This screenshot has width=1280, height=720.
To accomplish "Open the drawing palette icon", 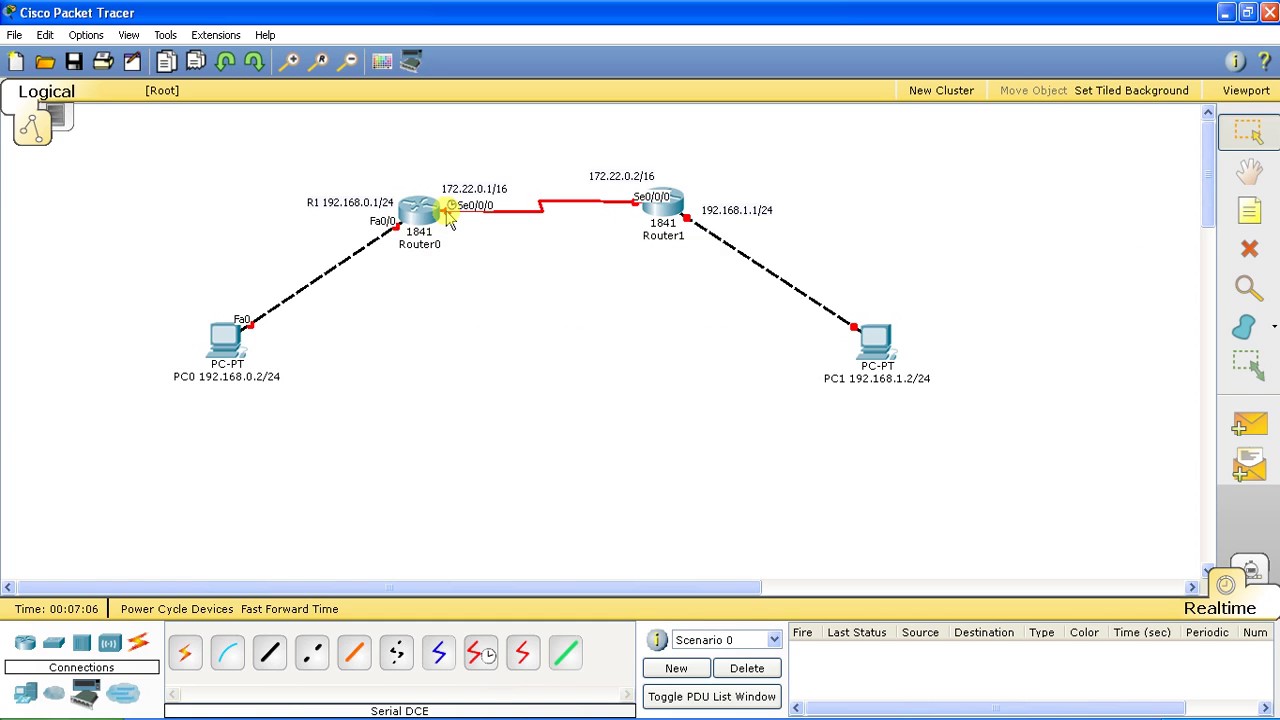I will pos(382,62).
